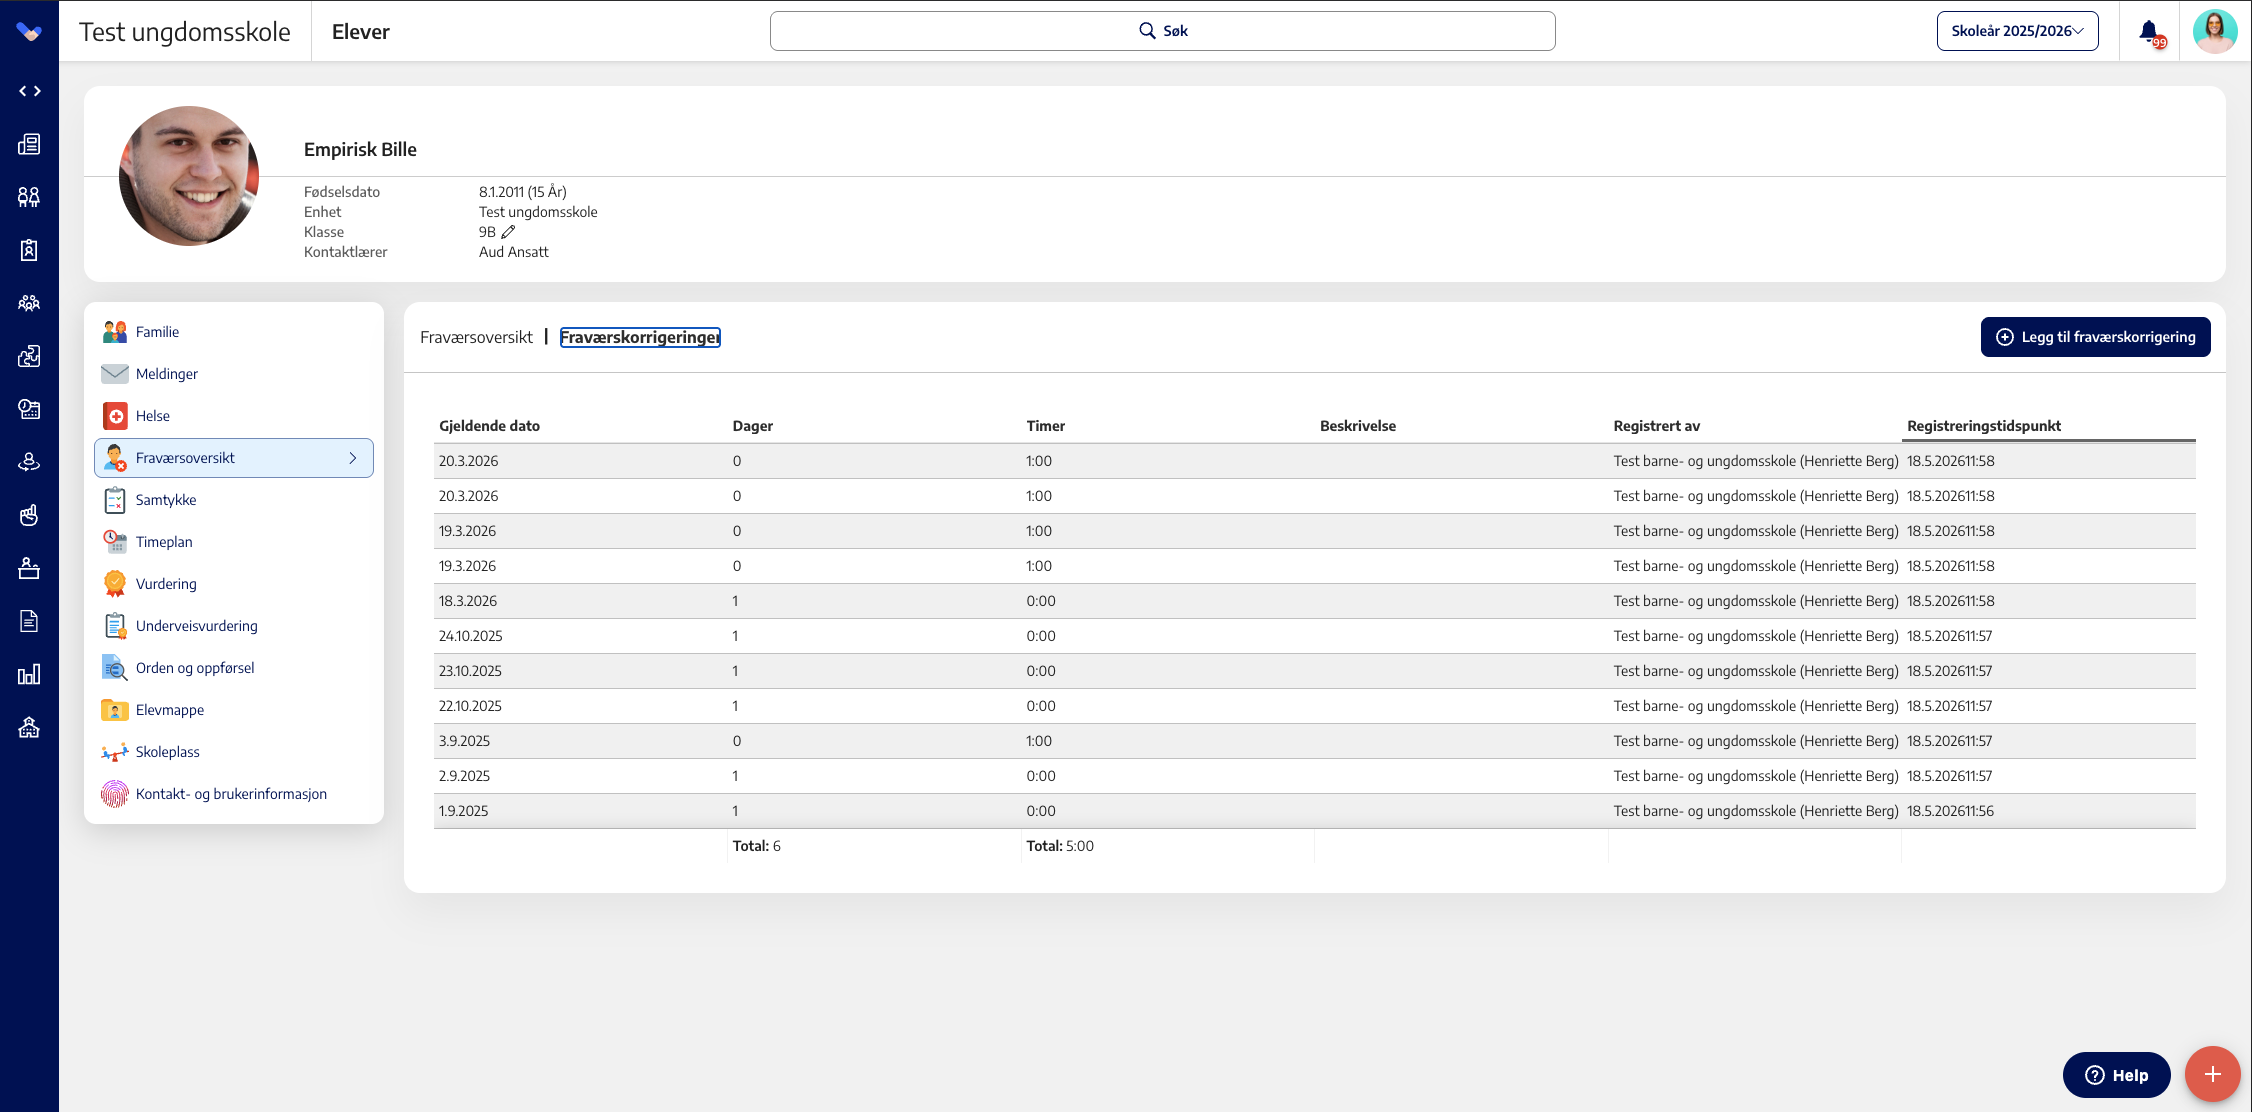The image size is (2252, 1112).
Task: Switch to the Fraværsoversikt tab
Action: click(476, 338)
